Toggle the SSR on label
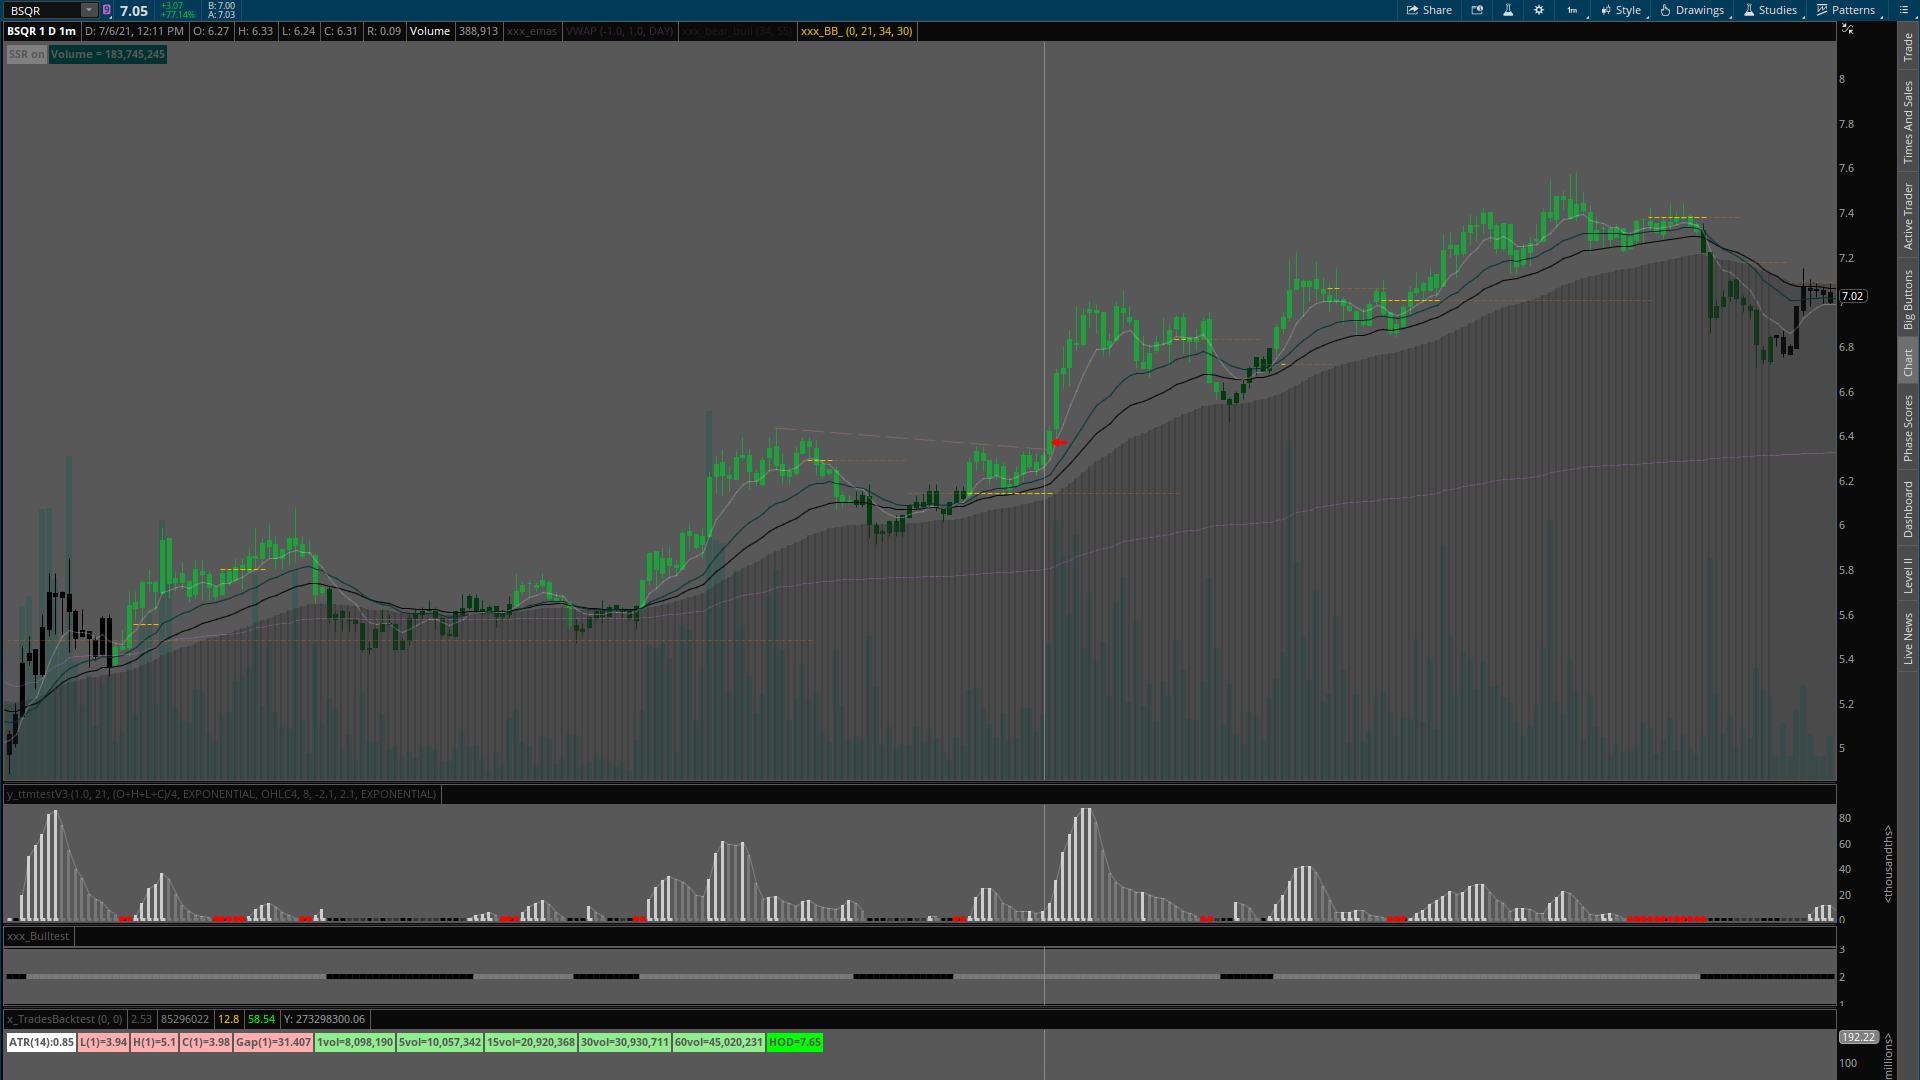 click(x=26, y=54)
